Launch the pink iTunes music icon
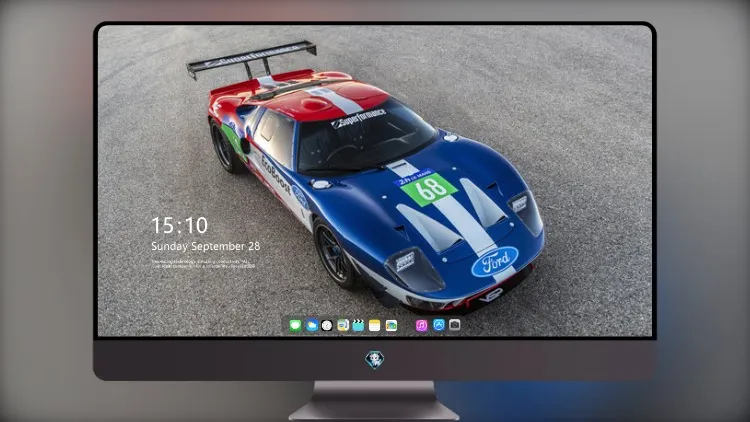The image size is (750, 422). [421, 325]
